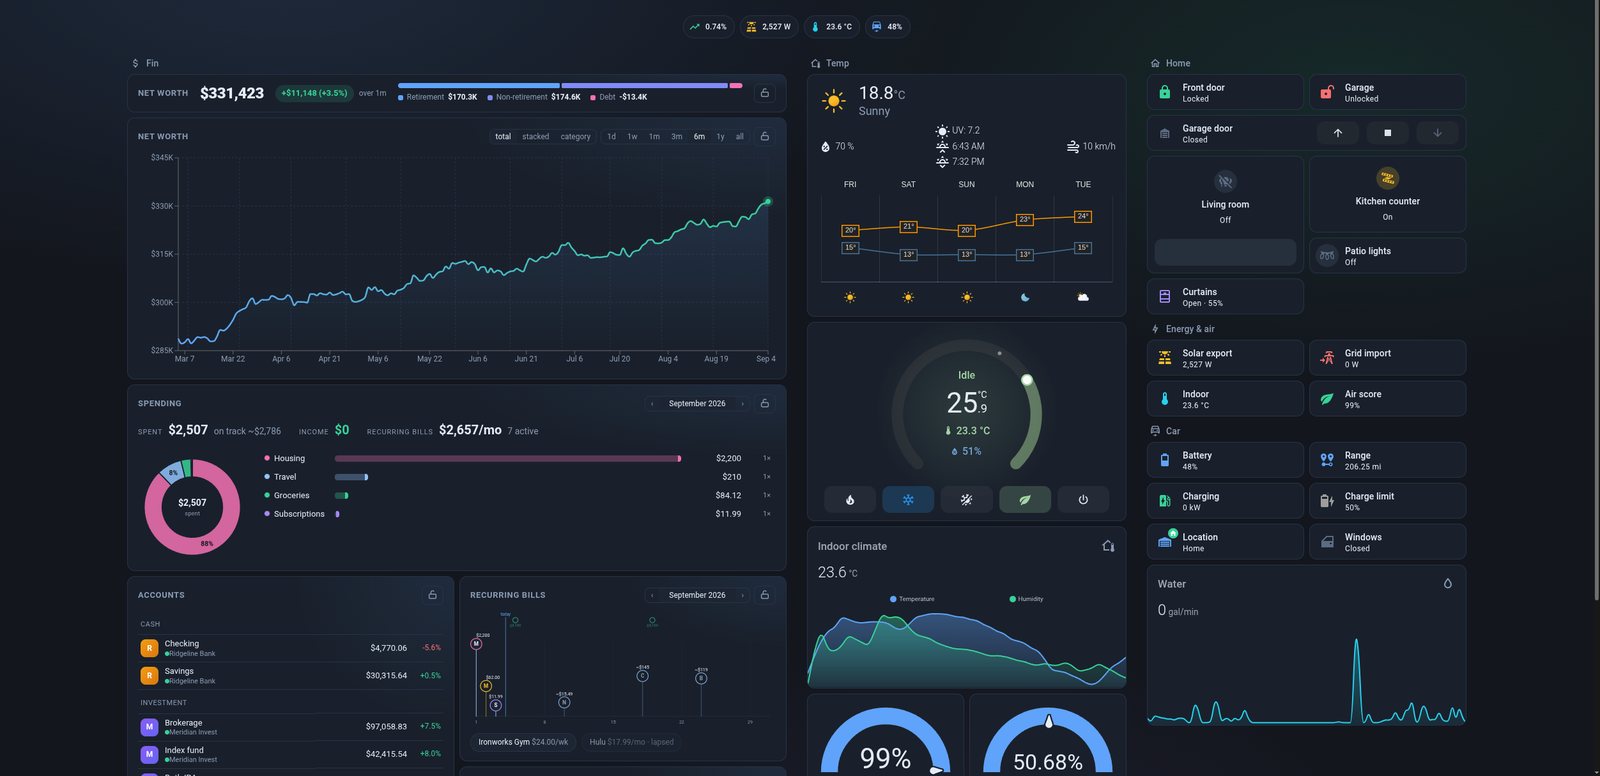Close the garage door down arrow

click(x=1437, y=132)
